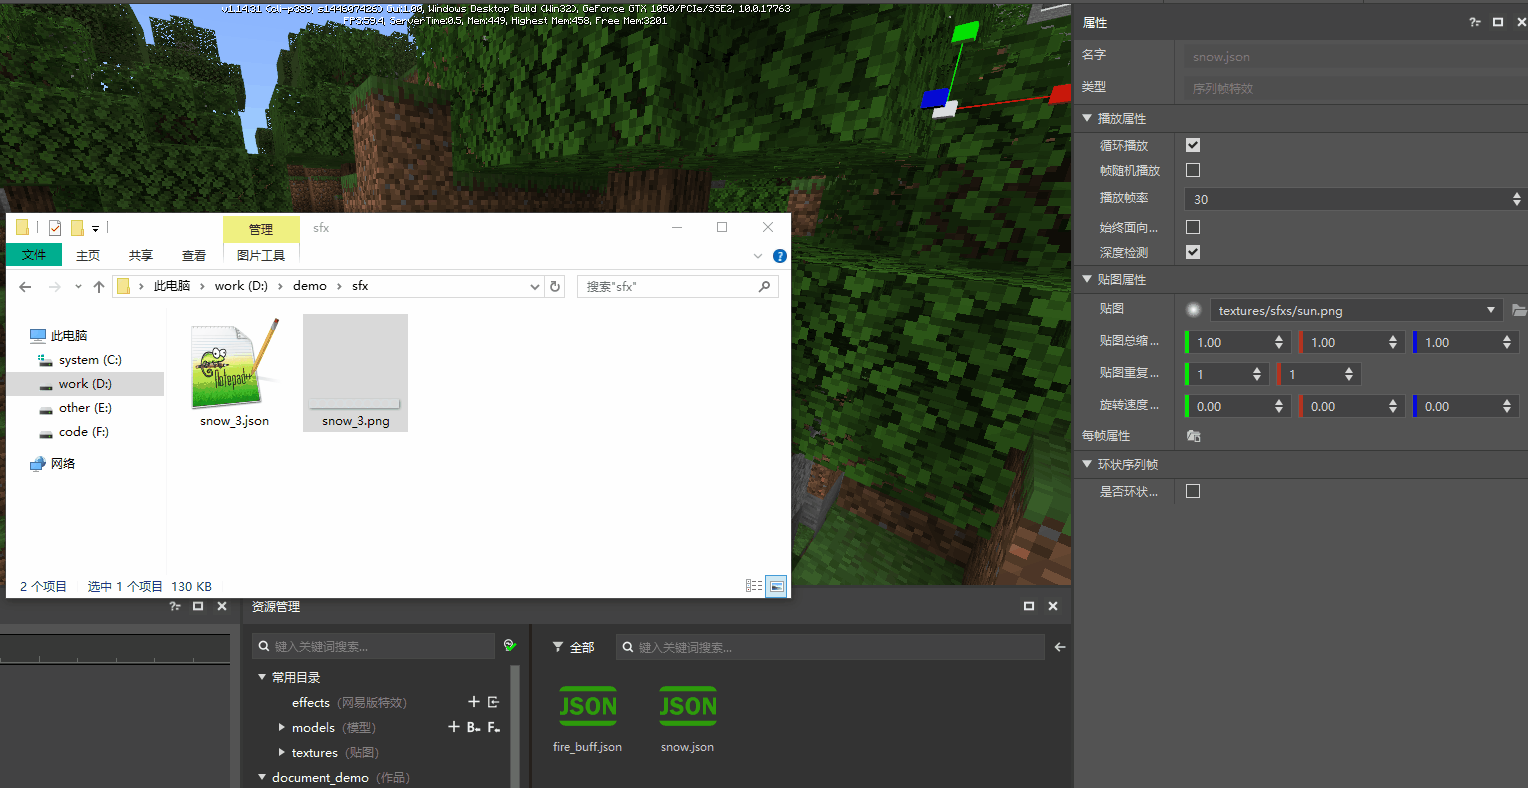1528x788 pixels.
Task: Open the 主页 ribbon tab
Action: pyautogui.click(x=88, y=256)
